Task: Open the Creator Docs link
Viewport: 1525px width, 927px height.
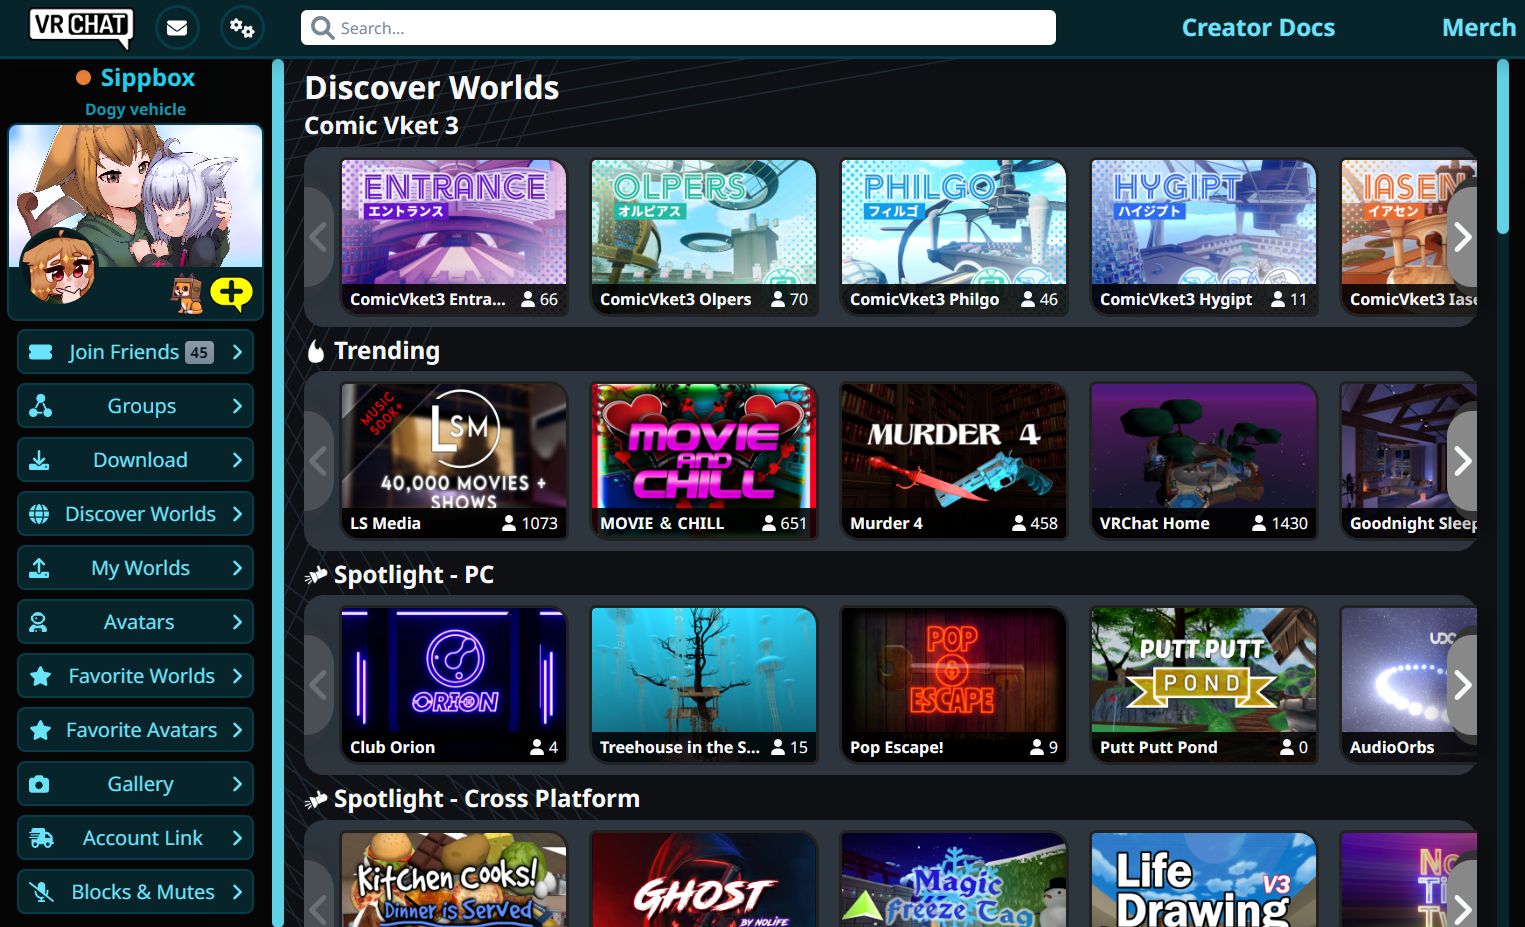Action: (x=1258, y=28)
